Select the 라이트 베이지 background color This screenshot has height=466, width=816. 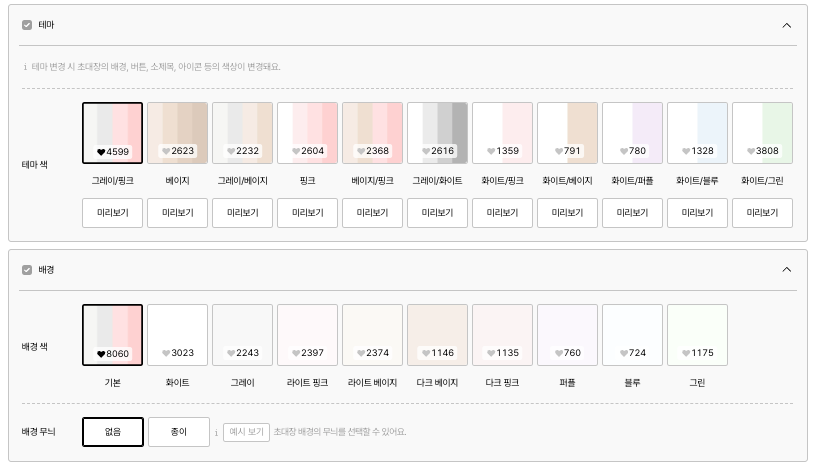[373, 335]
